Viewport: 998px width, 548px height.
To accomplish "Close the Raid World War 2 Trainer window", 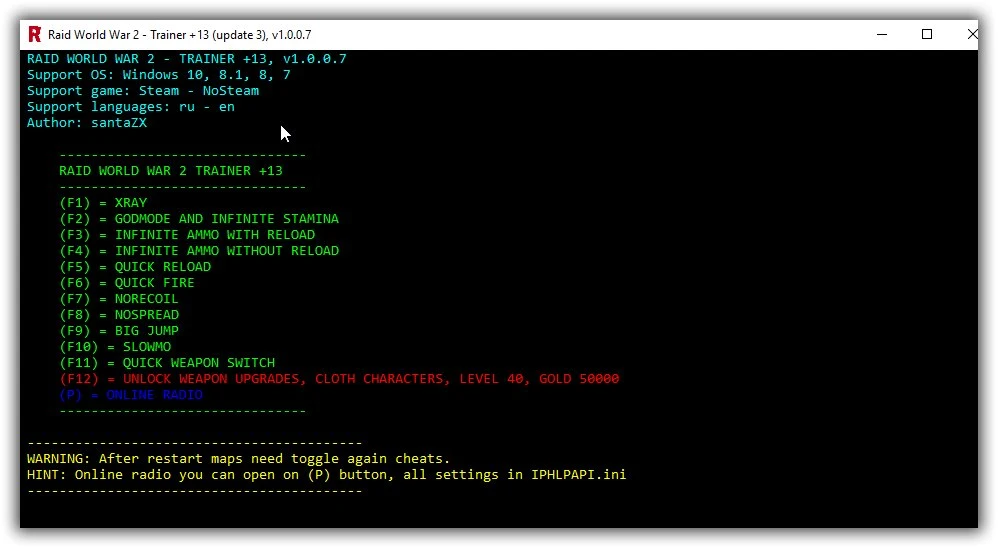I will tap(971, 34).
